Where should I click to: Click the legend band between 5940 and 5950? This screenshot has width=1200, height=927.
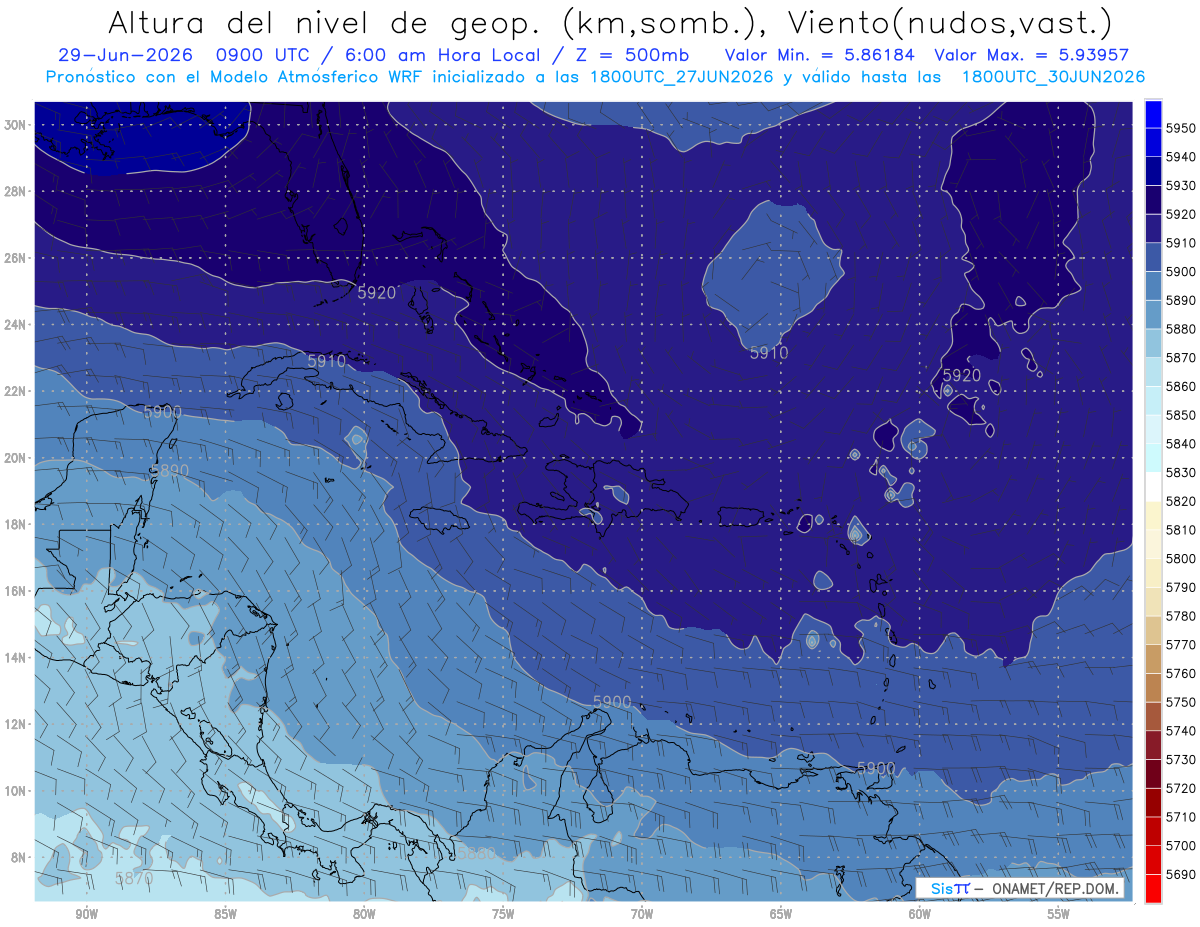[x=1153, y=141]
